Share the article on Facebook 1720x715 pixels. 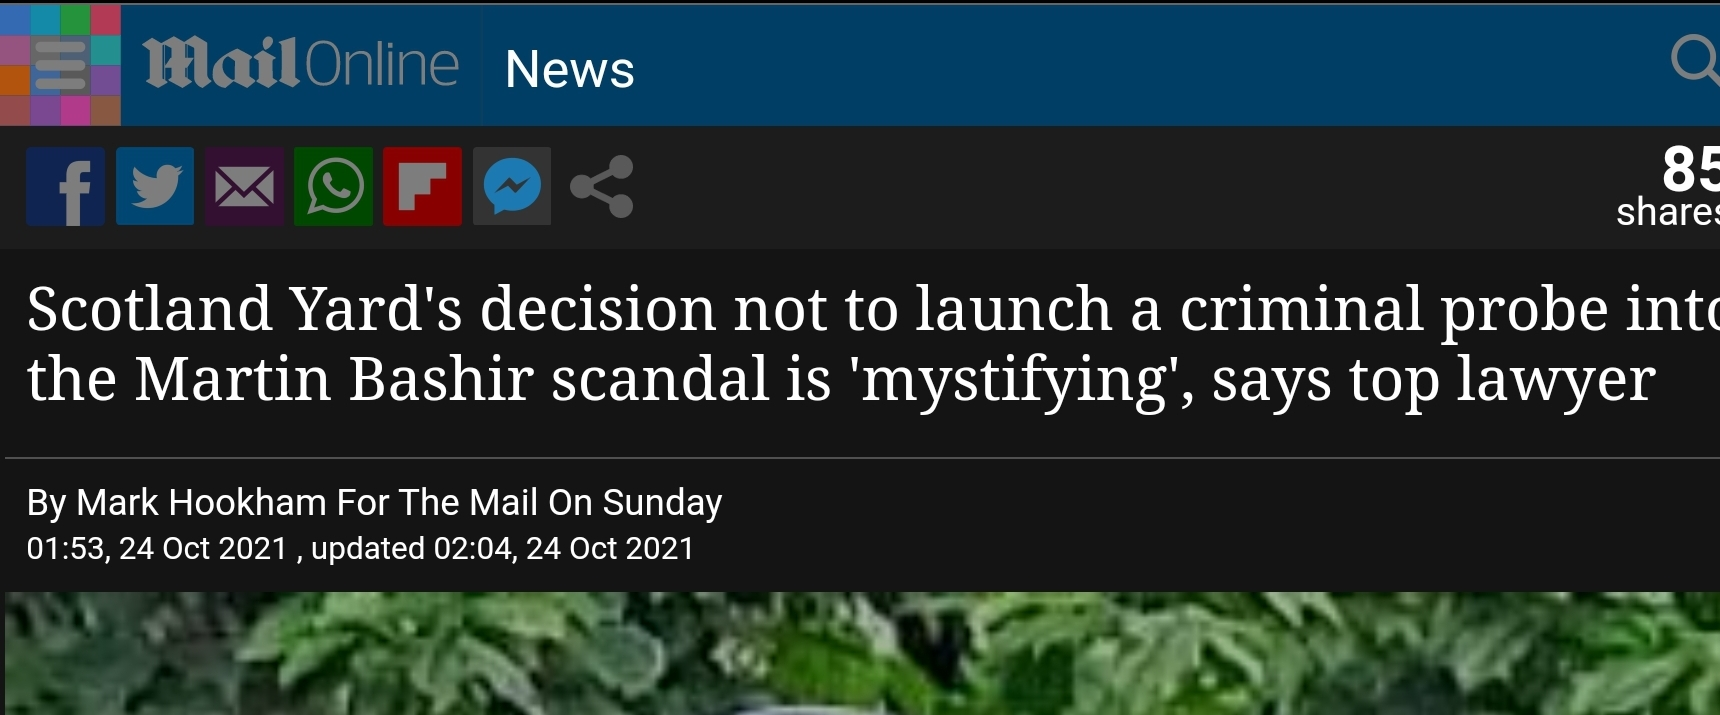[64, 186]
